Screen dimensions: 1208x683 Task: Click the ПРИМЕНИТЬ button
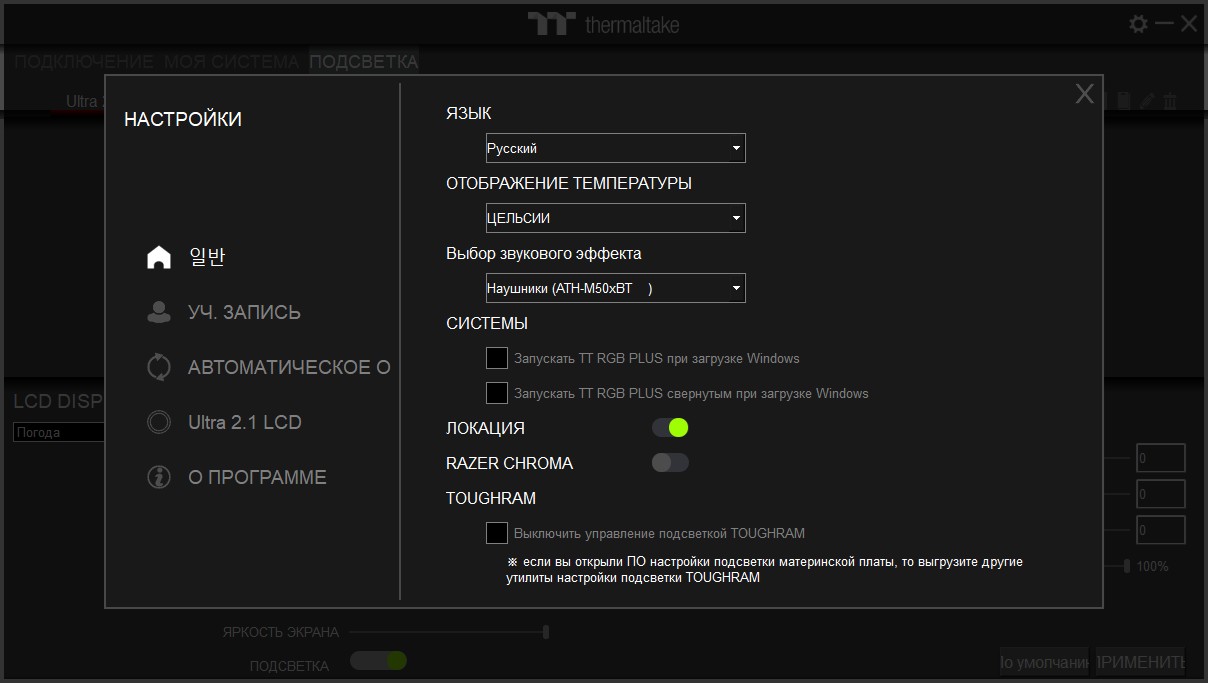[1140, 662]
